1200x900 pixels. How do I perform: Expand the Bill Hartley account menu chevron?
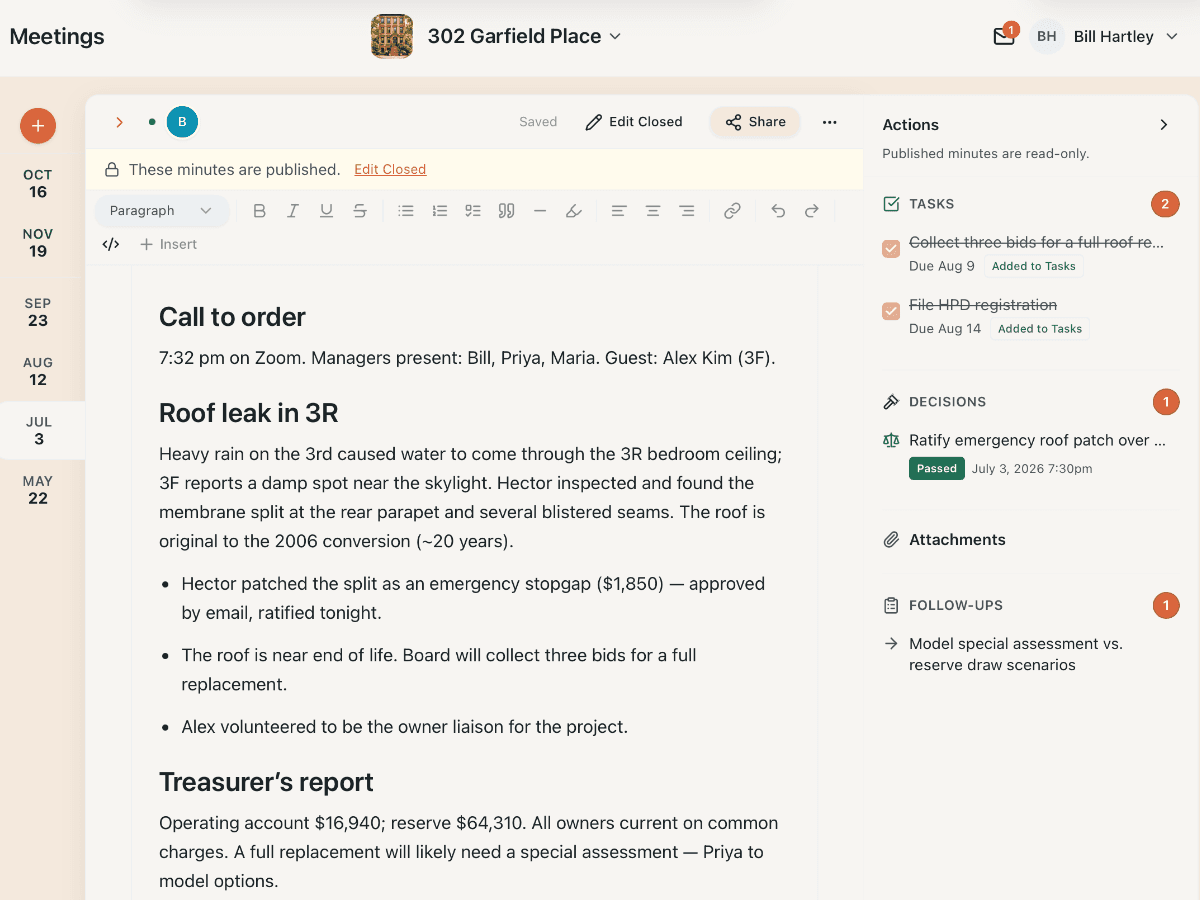pos(1173,36)
